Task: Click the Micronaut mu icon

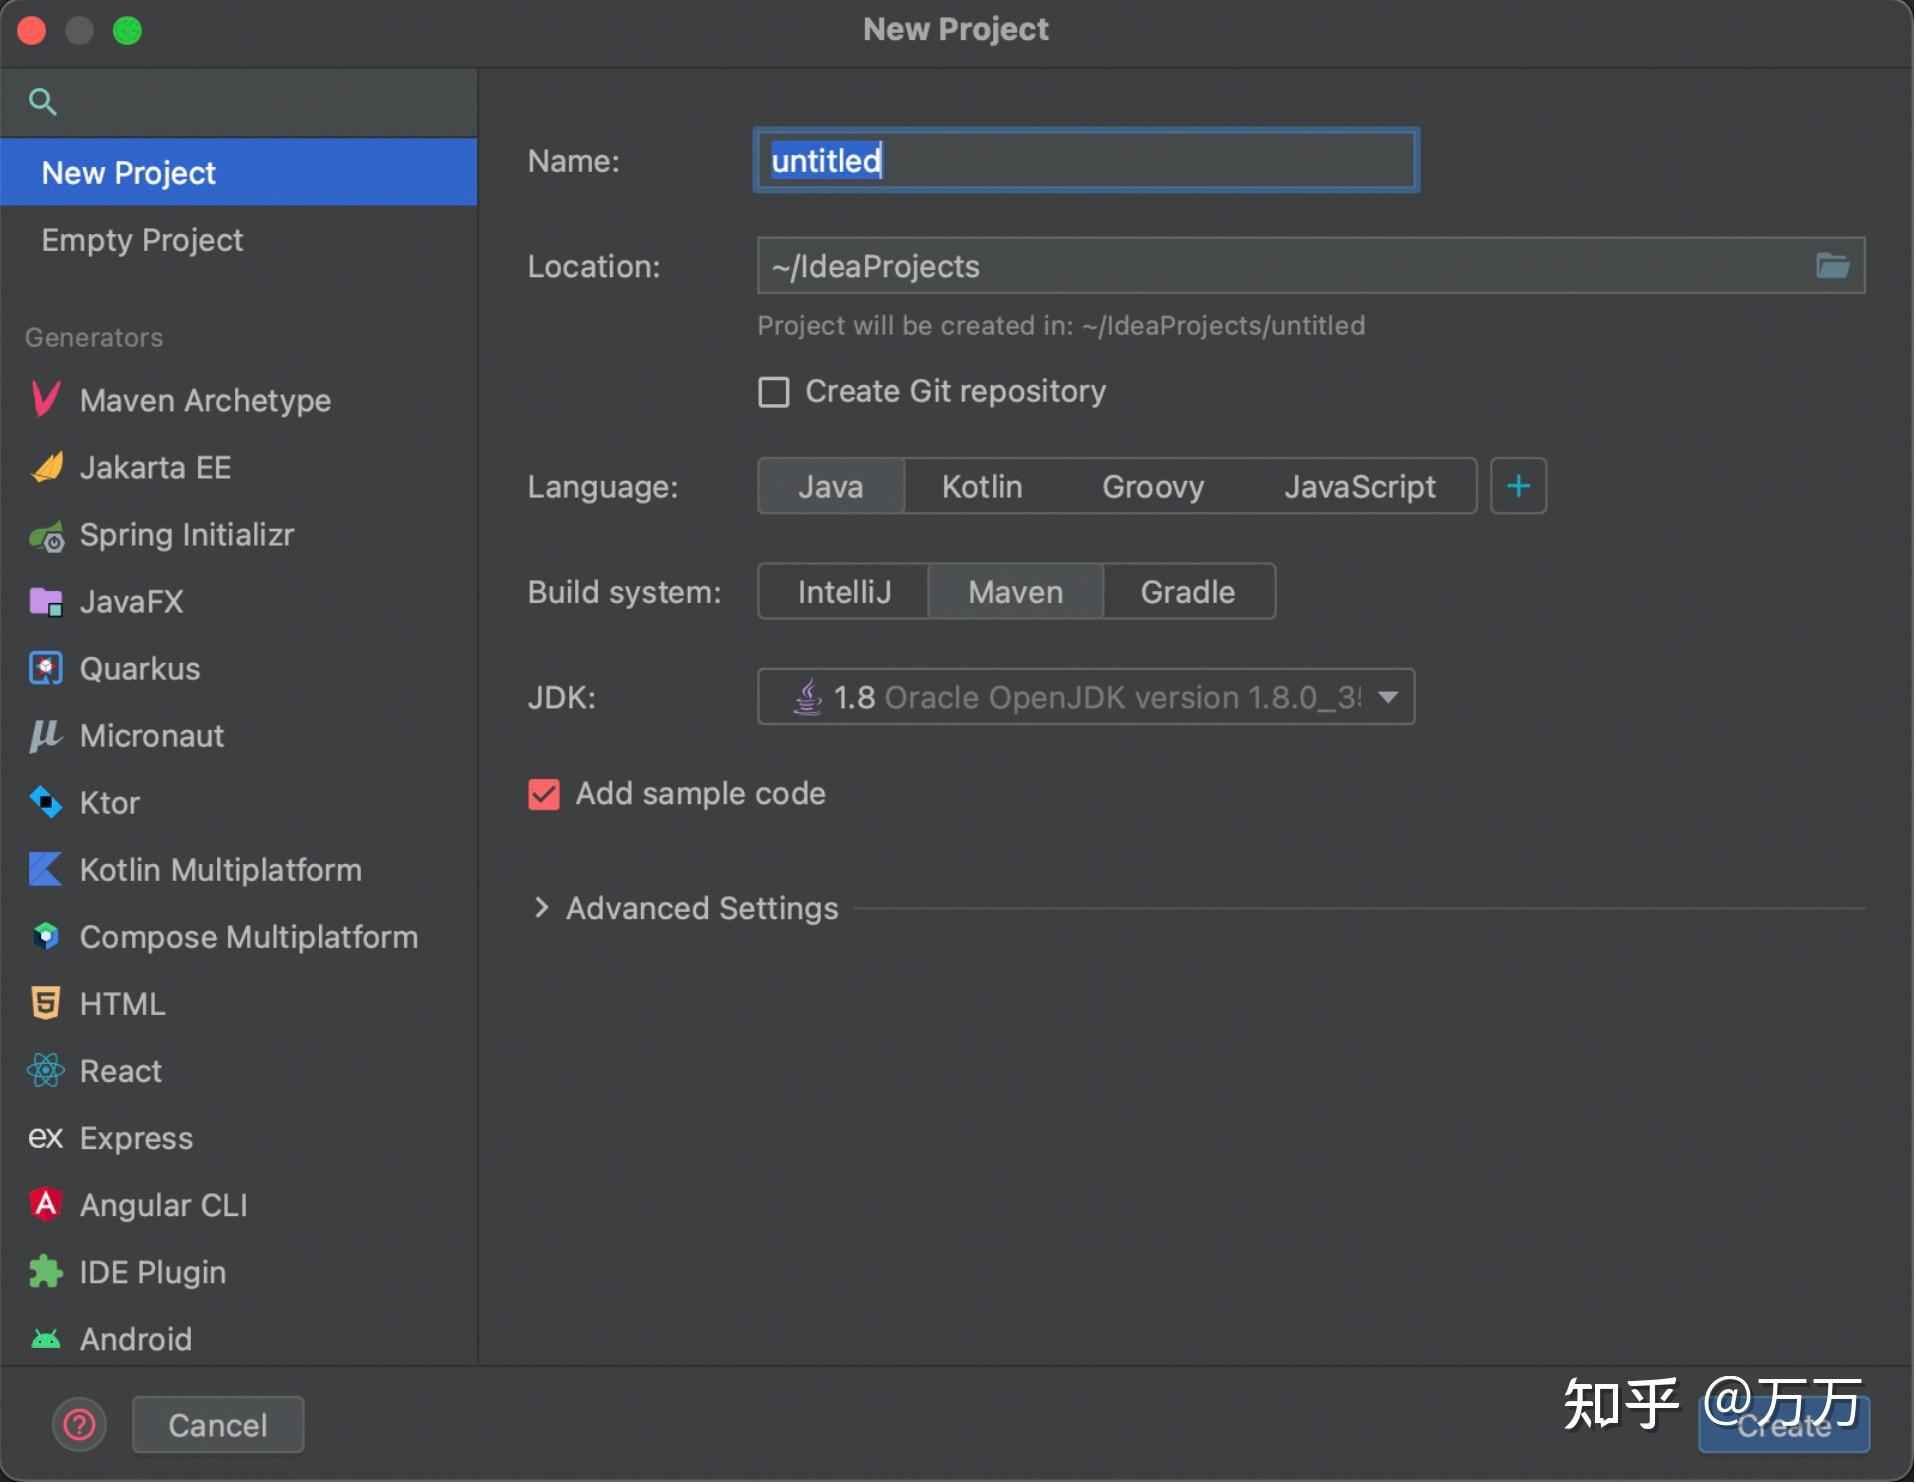Action: click(45, 736)
